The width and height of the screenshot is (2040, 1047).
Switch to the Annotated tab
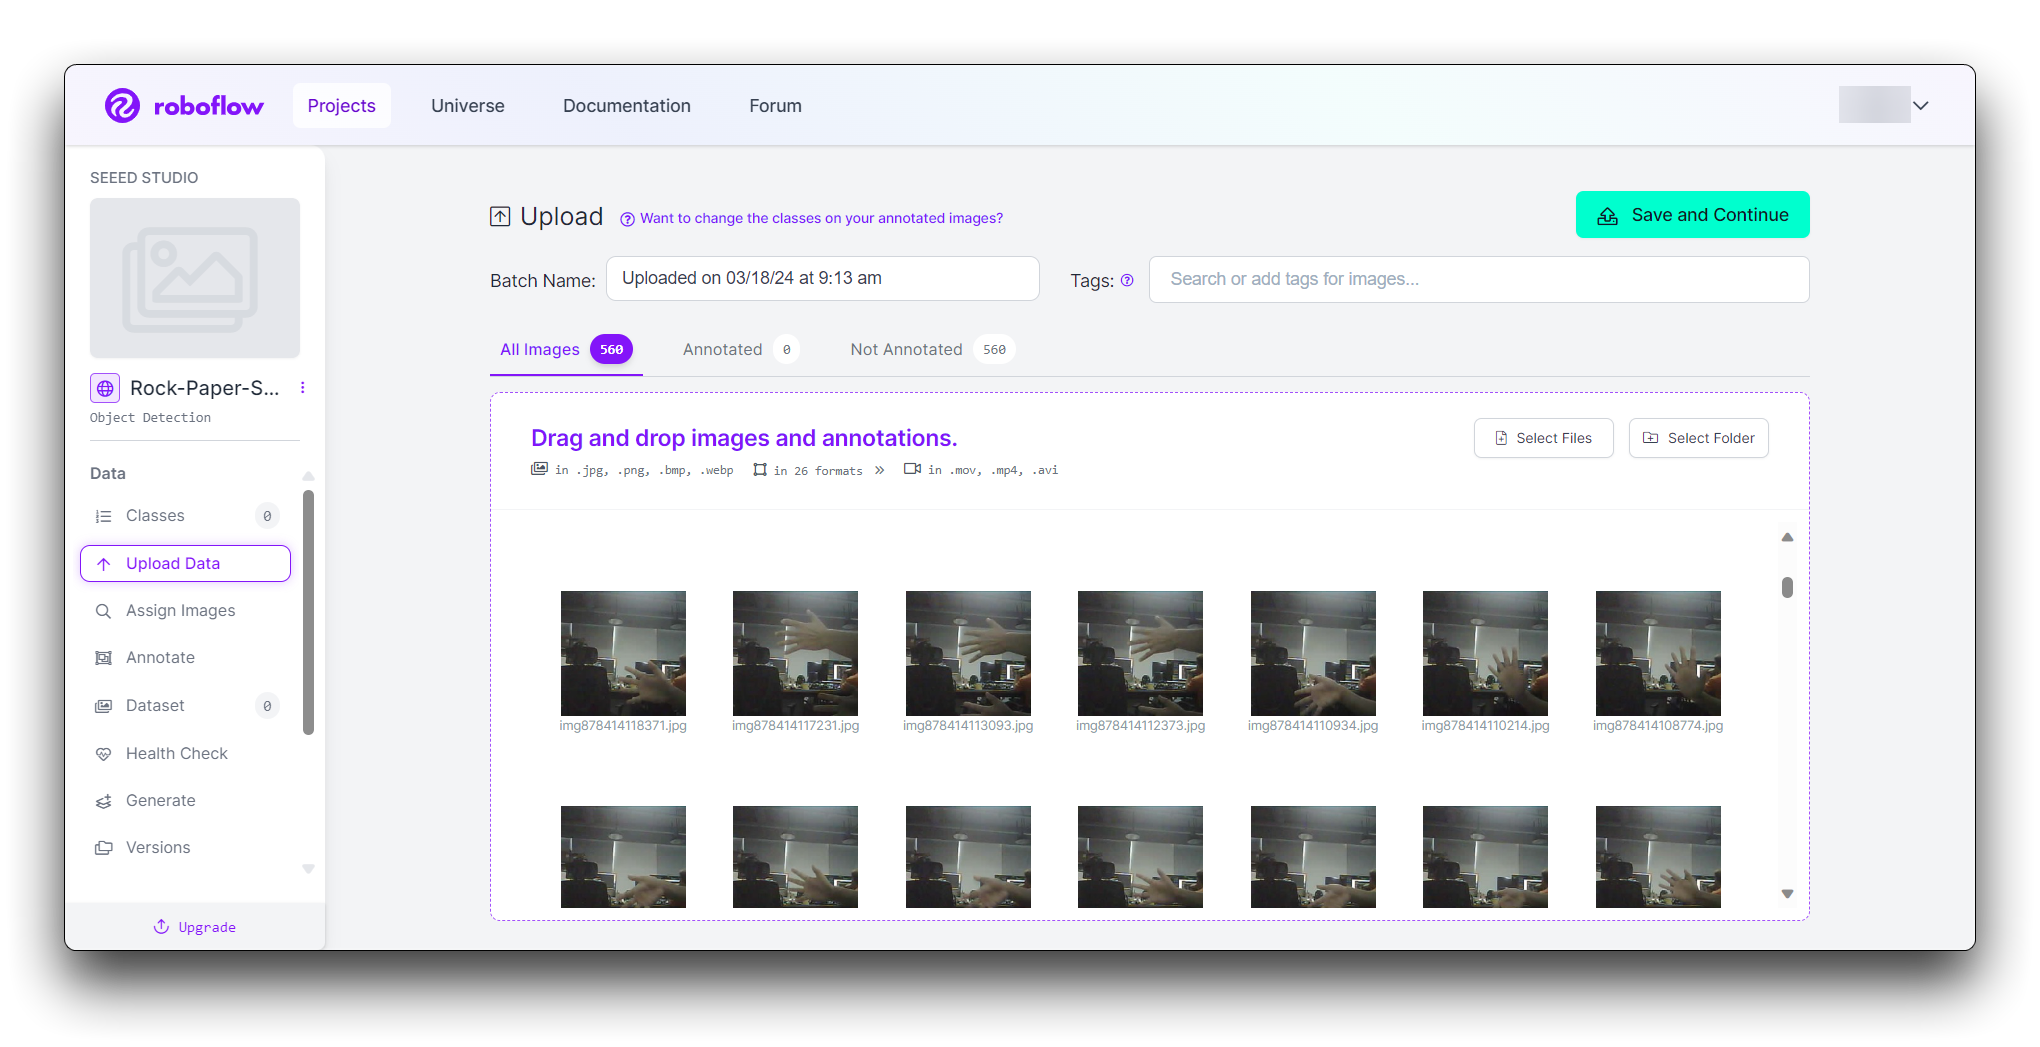[741, 349]
